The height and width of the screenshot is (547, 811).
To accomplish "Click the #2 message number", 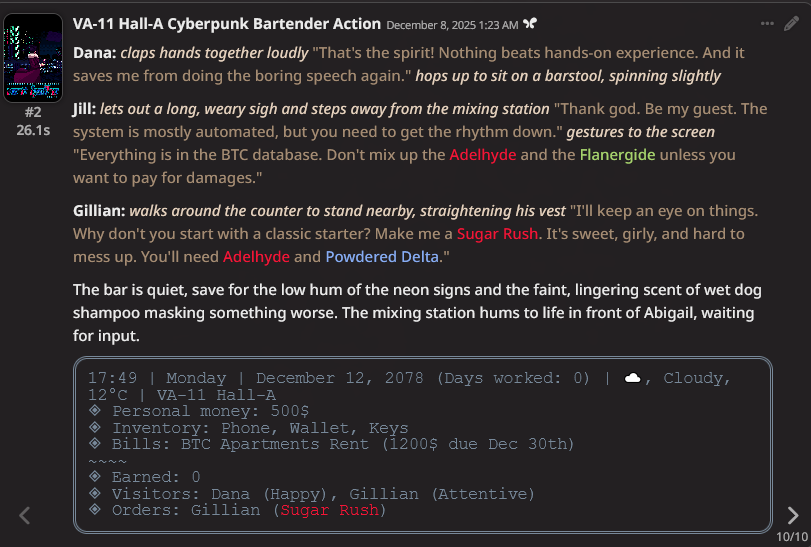I will (32, 113).
